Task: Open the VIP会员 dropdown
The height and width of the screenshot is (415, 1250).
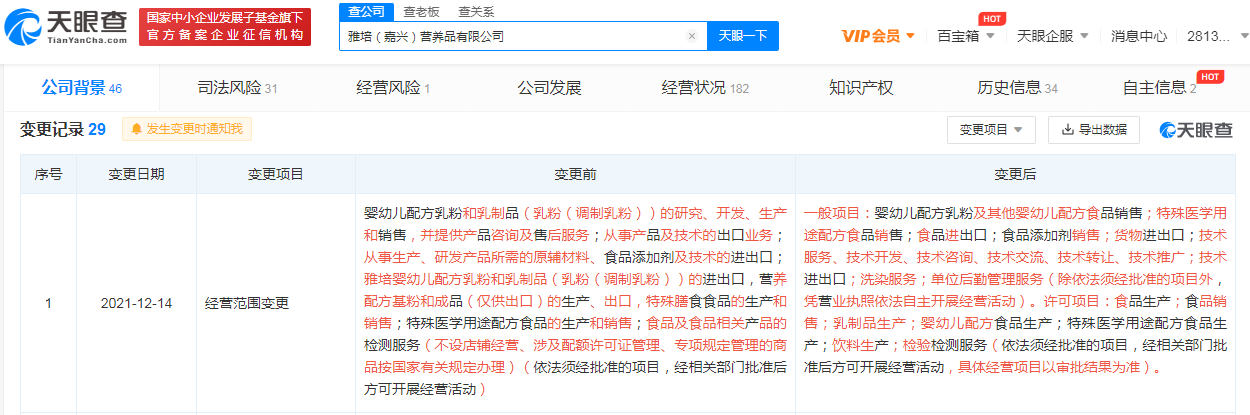Action: pos(879,36)
